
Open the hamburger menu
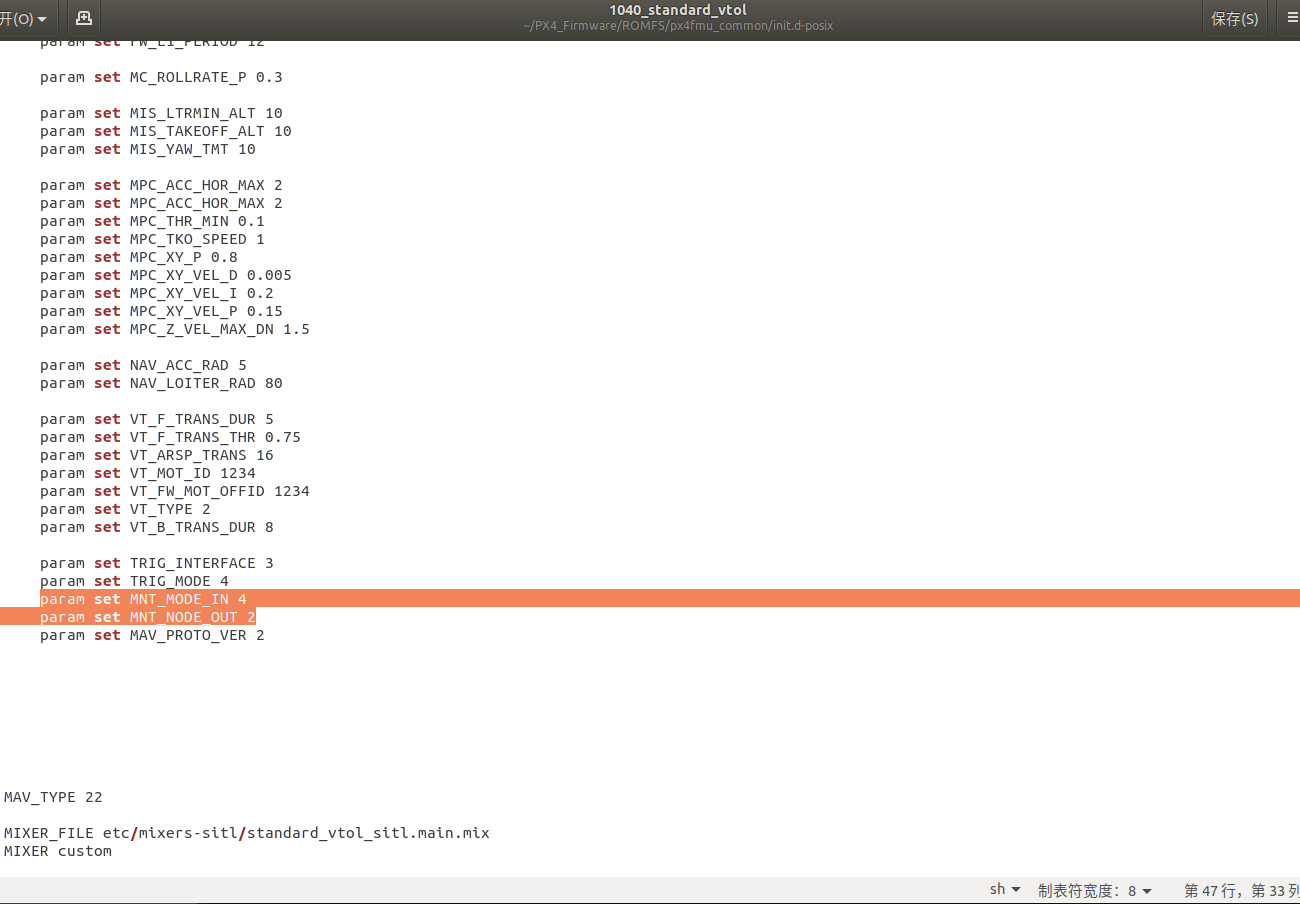1291,18
